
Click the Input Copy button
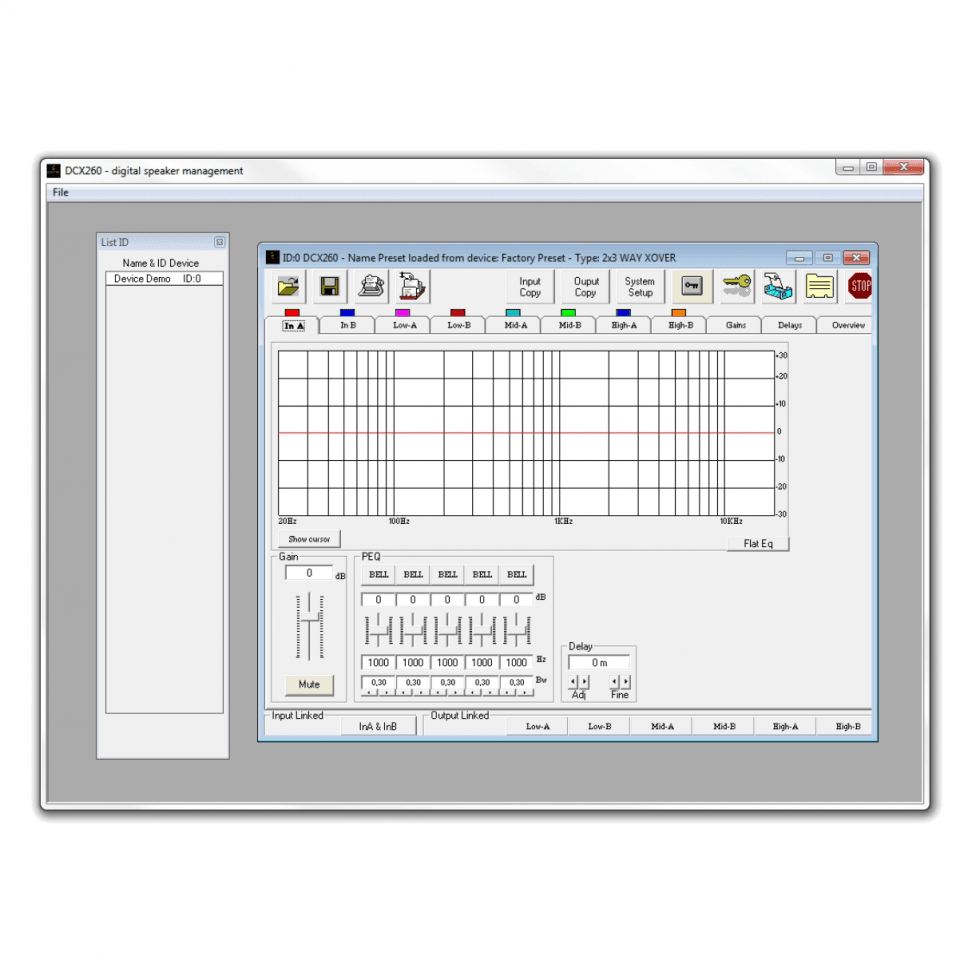point(530,287)
